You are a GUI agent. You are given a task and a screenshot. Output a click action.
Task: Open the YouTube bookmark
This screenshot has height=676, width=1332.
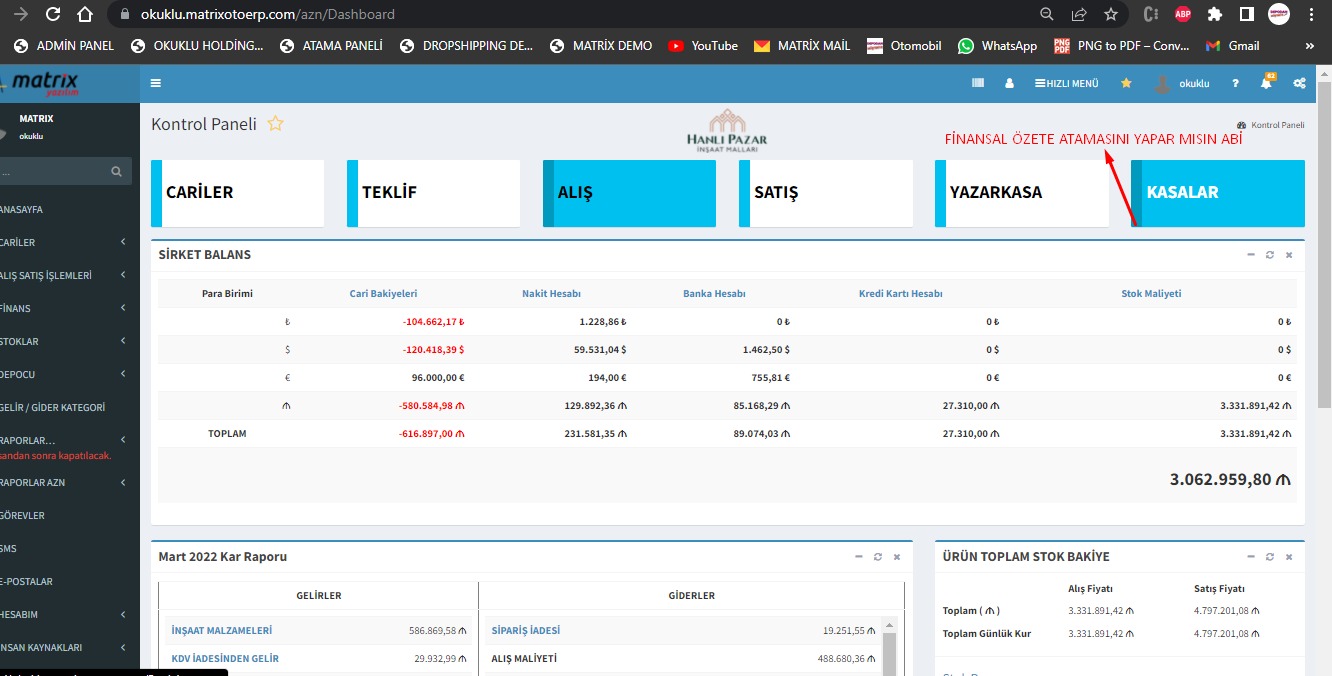(x=703, y=46)
